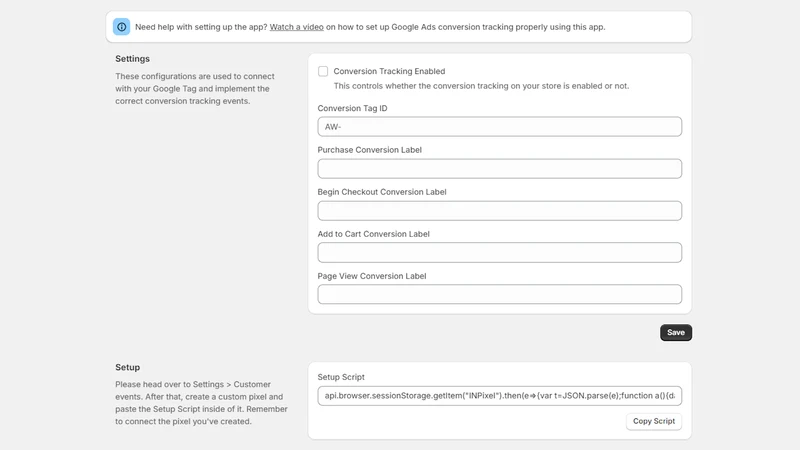Select the Page View Conversion Label field
Viewport: 800px width, 450px height.
tap(499, 294)
